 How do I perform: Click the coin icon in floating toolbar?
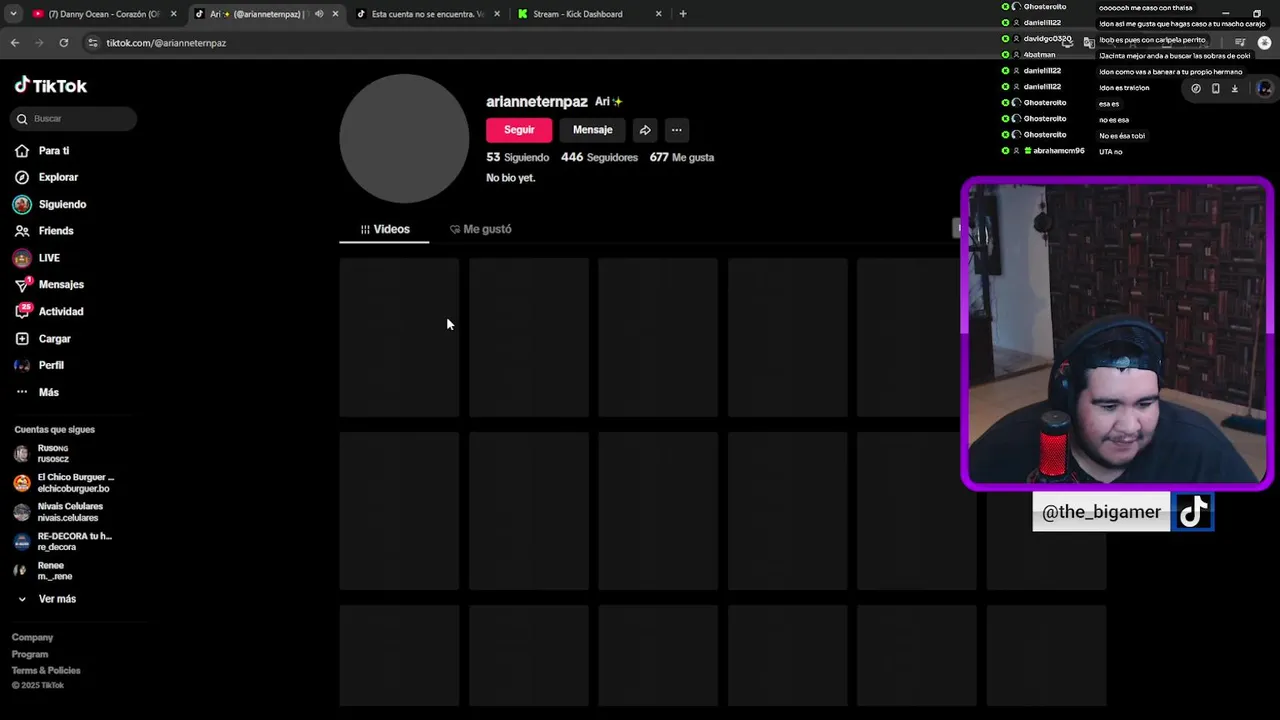[x=1196, y=88]
